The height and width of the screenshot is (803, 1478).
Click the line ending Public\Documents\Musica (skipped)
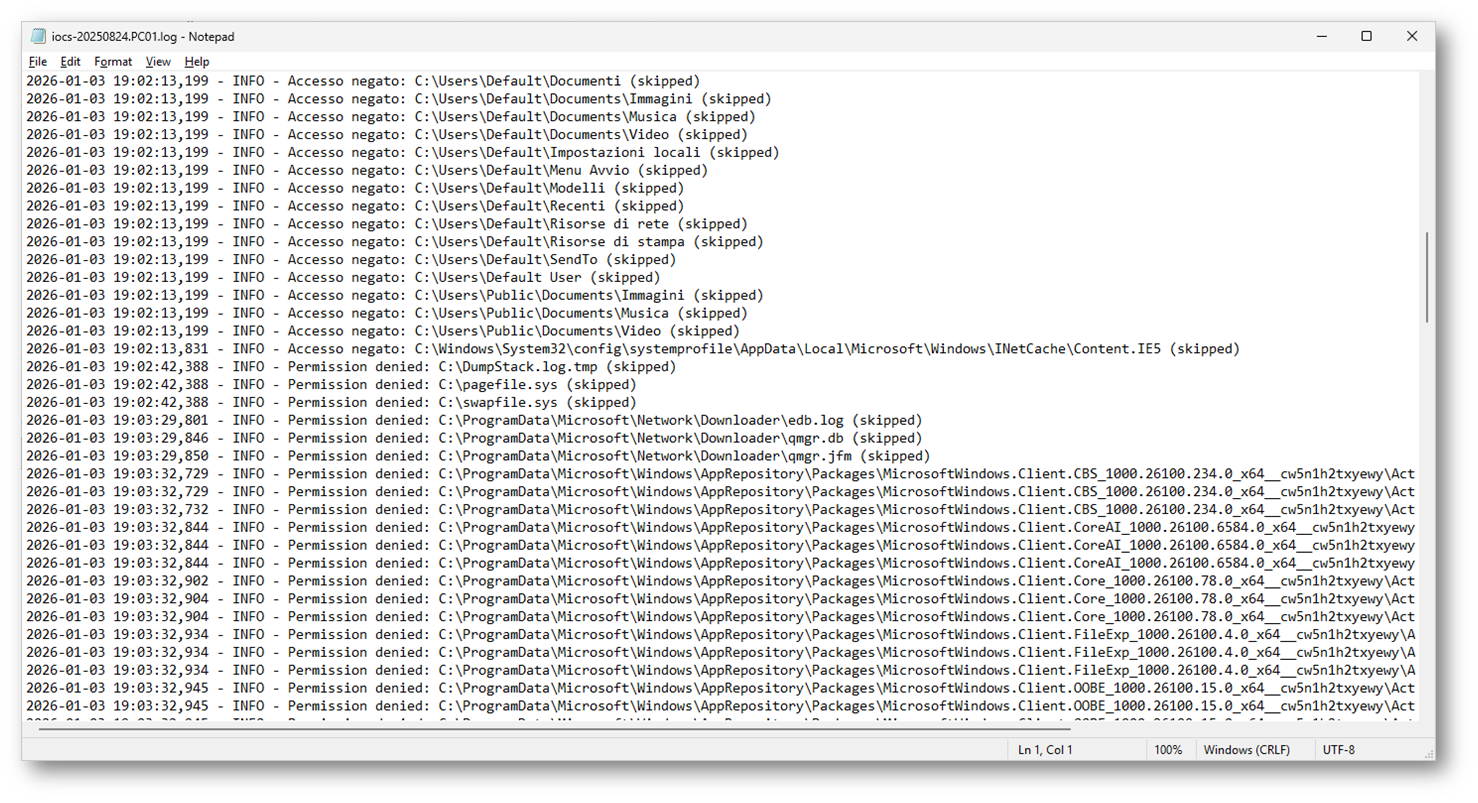click(x=386, y=314)
